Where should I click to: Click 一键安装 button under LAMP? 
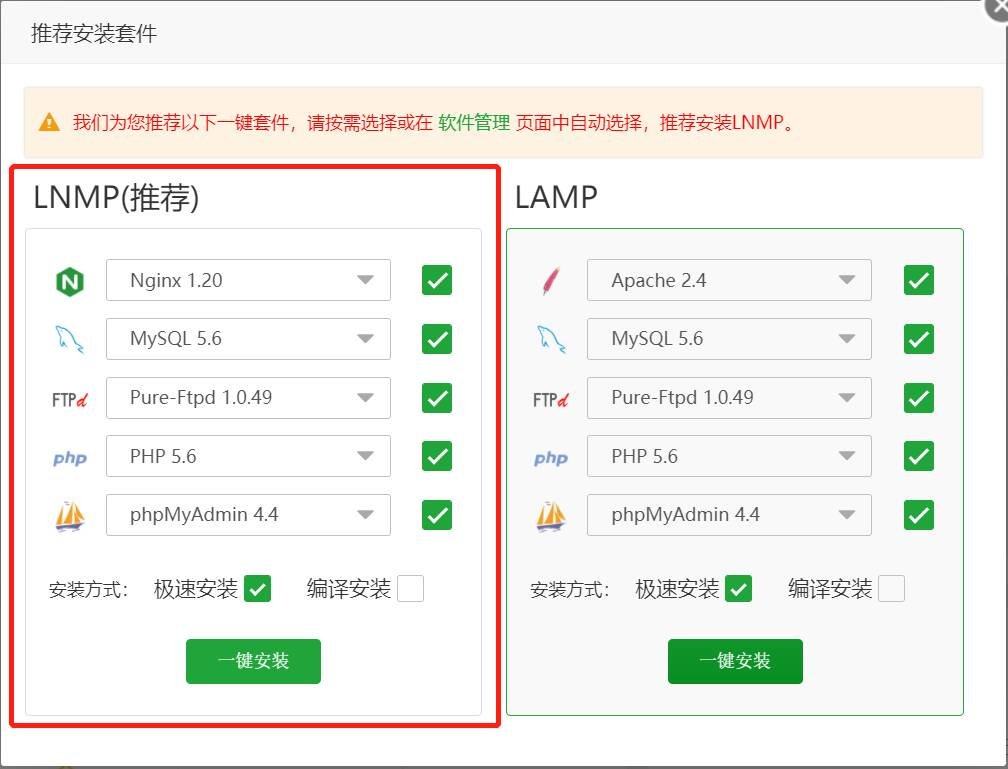click(735, 661)
